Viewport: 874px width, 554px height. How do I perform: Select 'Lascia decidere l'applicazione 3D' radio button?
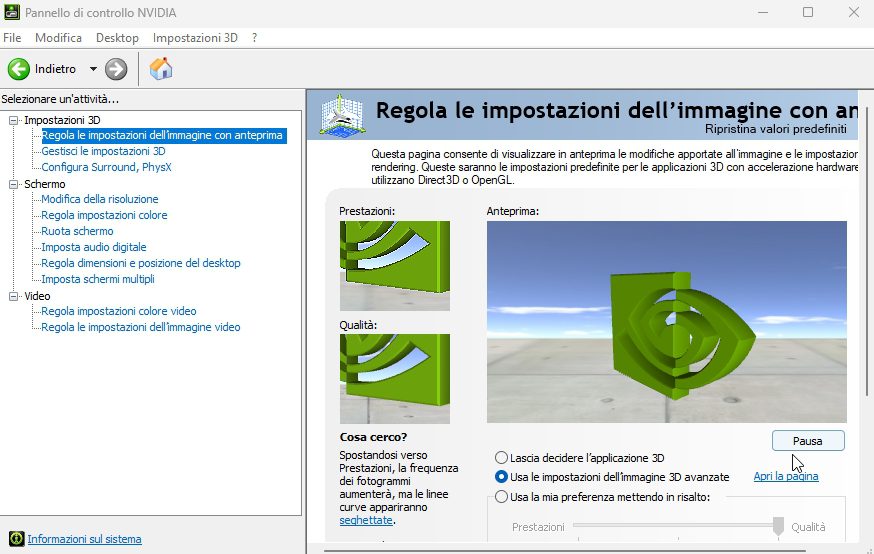501,458
